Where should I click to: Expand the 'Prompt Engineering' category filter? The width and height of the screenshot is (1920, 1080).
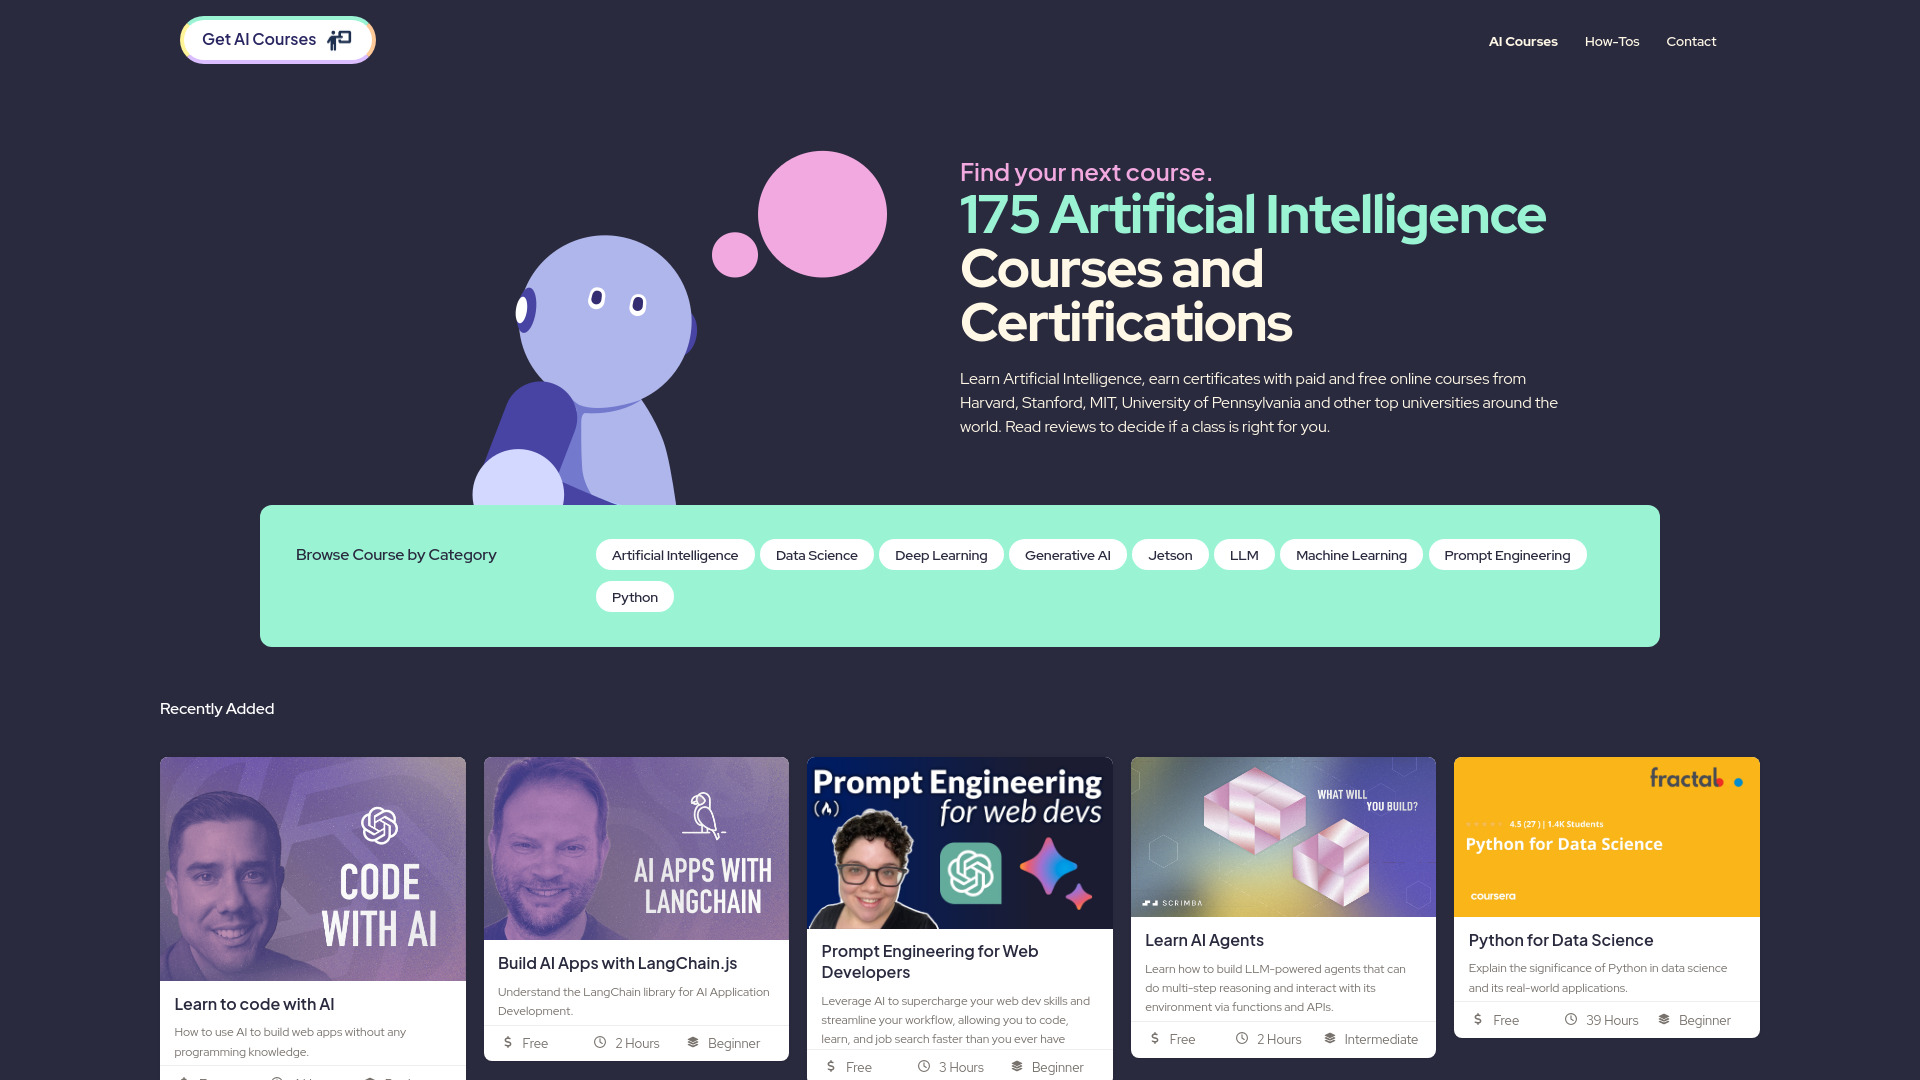pyautogui.click(x=1507, y=554)
